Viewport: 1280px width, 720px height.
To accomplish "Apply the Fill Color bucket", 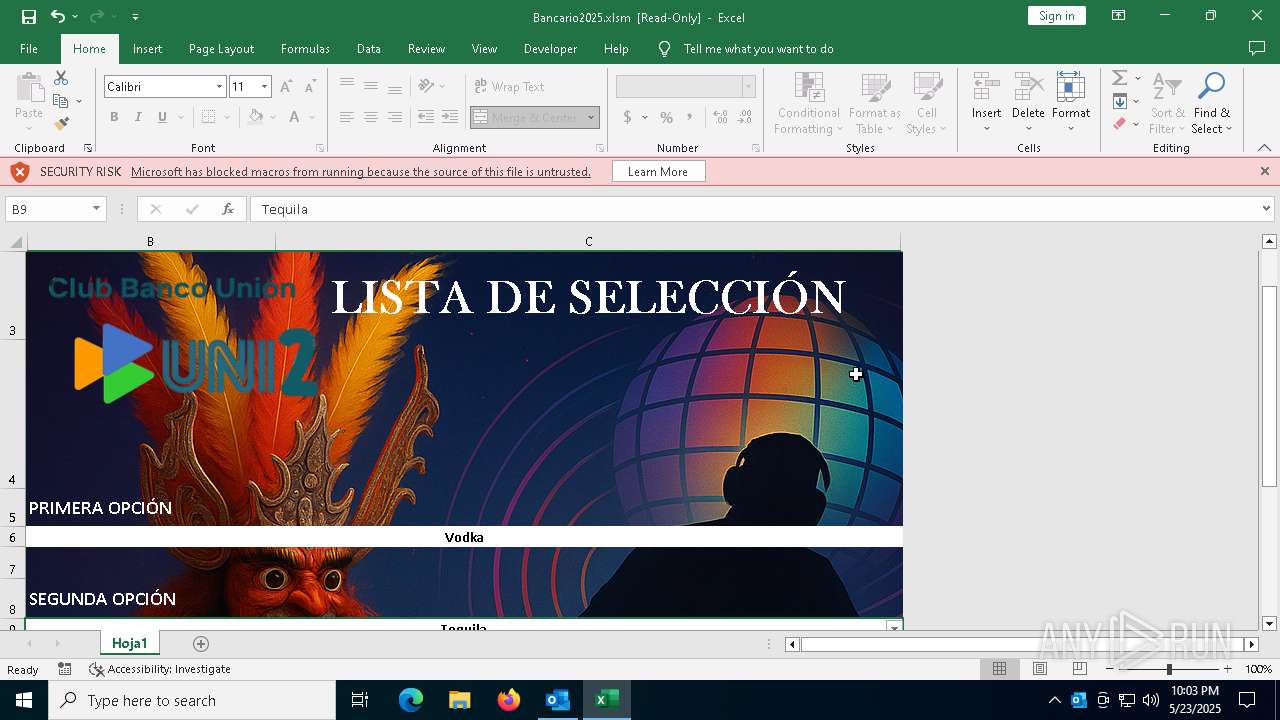I will (256, 117).
